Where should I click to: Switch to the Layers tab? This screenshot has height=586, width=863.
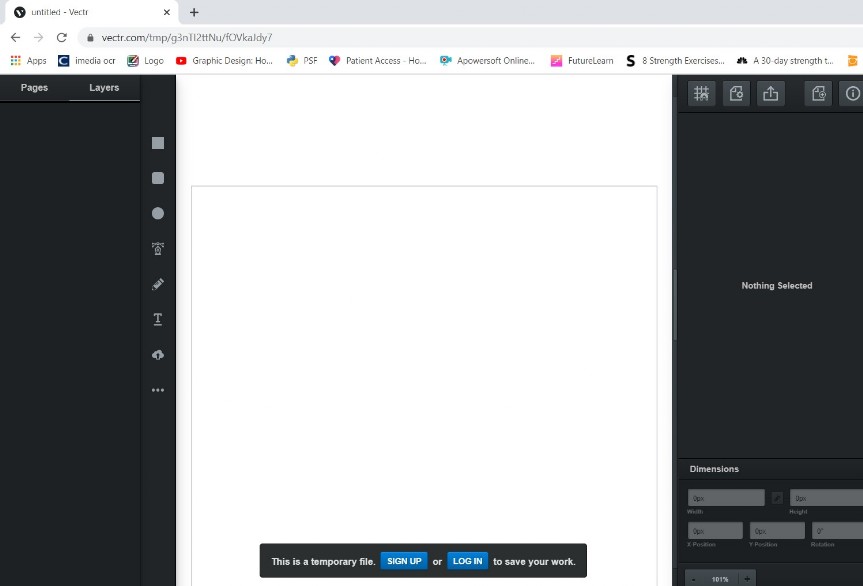104,88
